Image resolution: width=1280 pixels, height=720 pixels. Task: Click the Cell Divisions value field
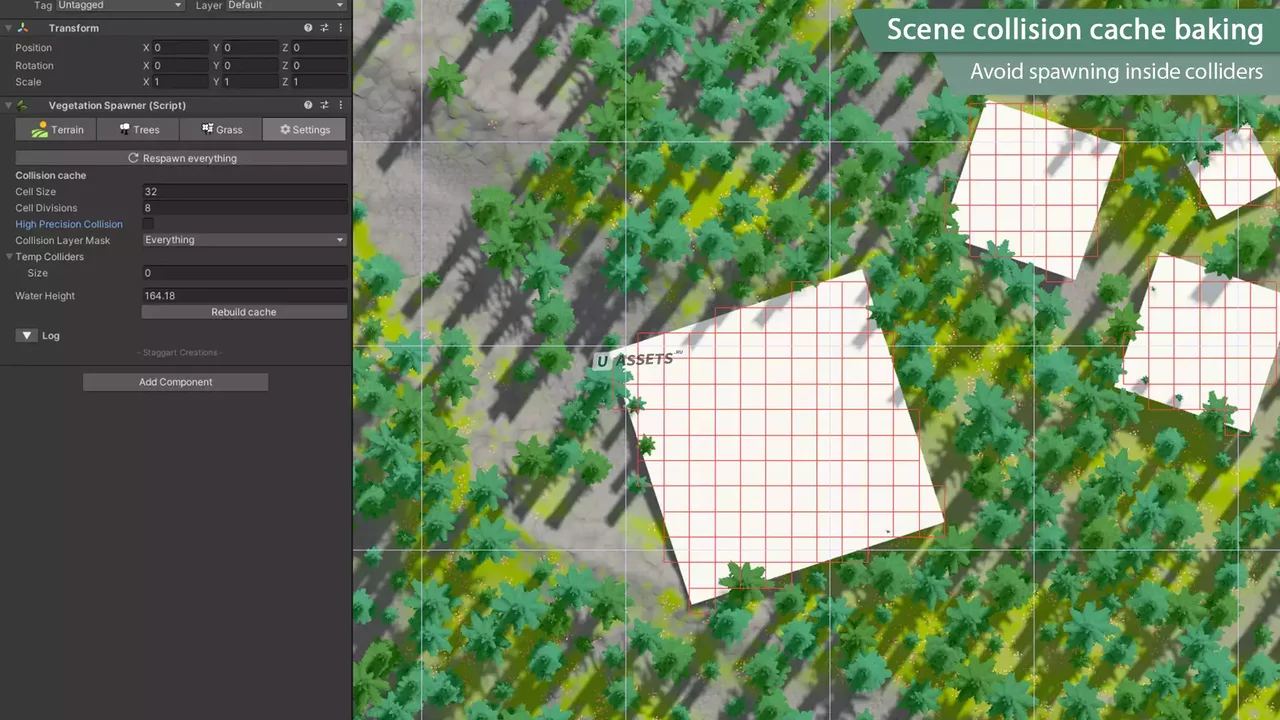(x=244, y=208)
